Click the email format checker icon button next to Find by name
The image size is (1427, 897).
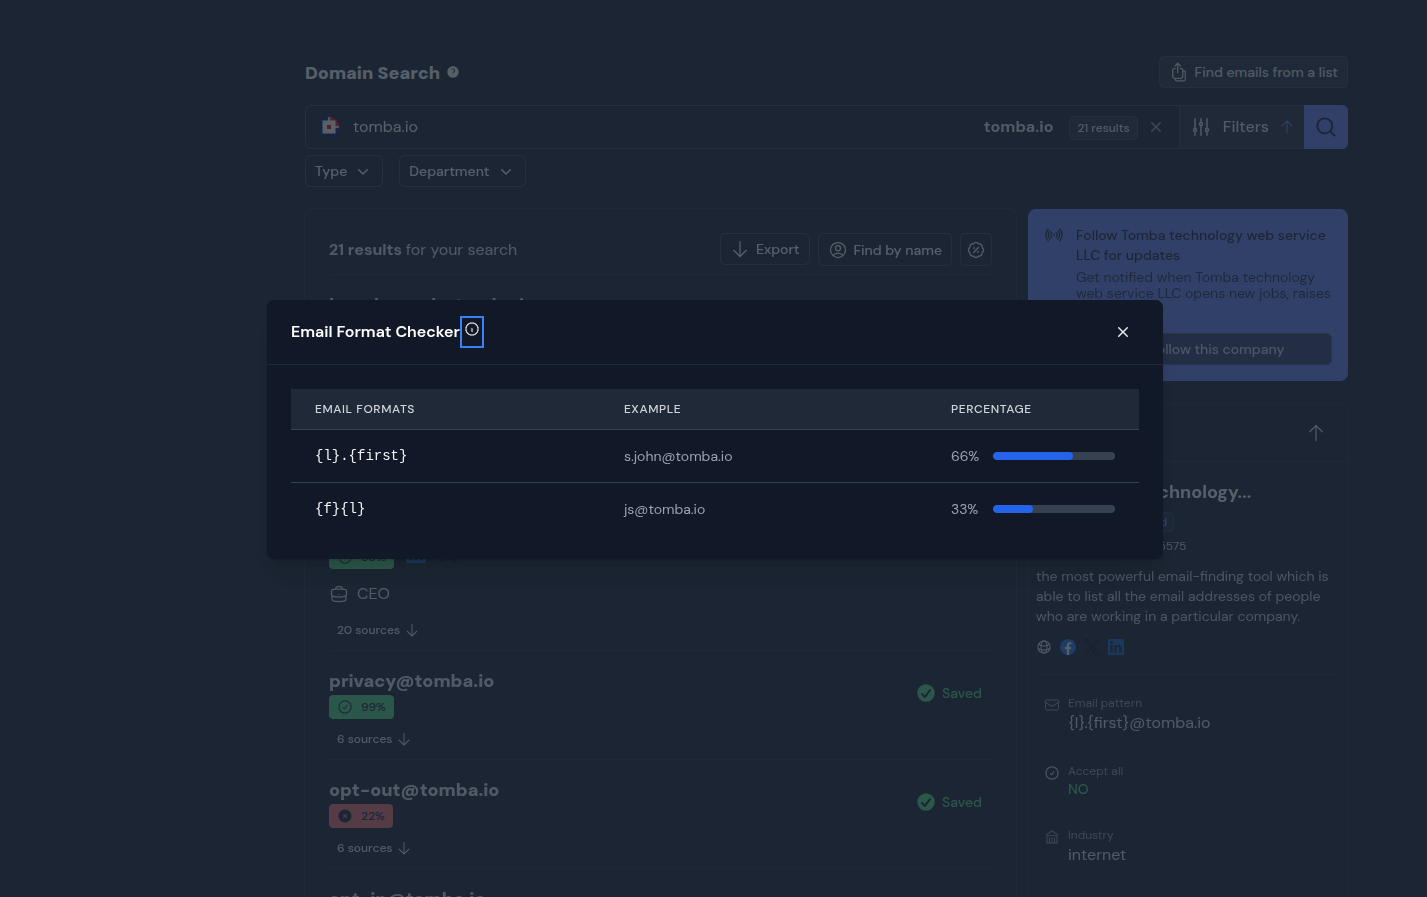[976, 250]
